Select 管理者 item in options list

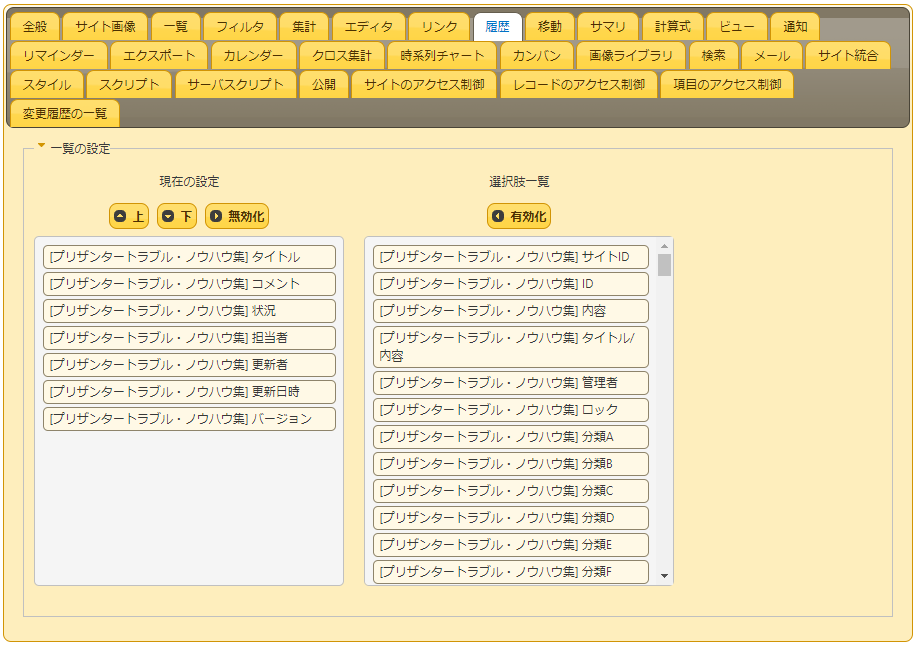pyautogui.click(x=511, y=383)
